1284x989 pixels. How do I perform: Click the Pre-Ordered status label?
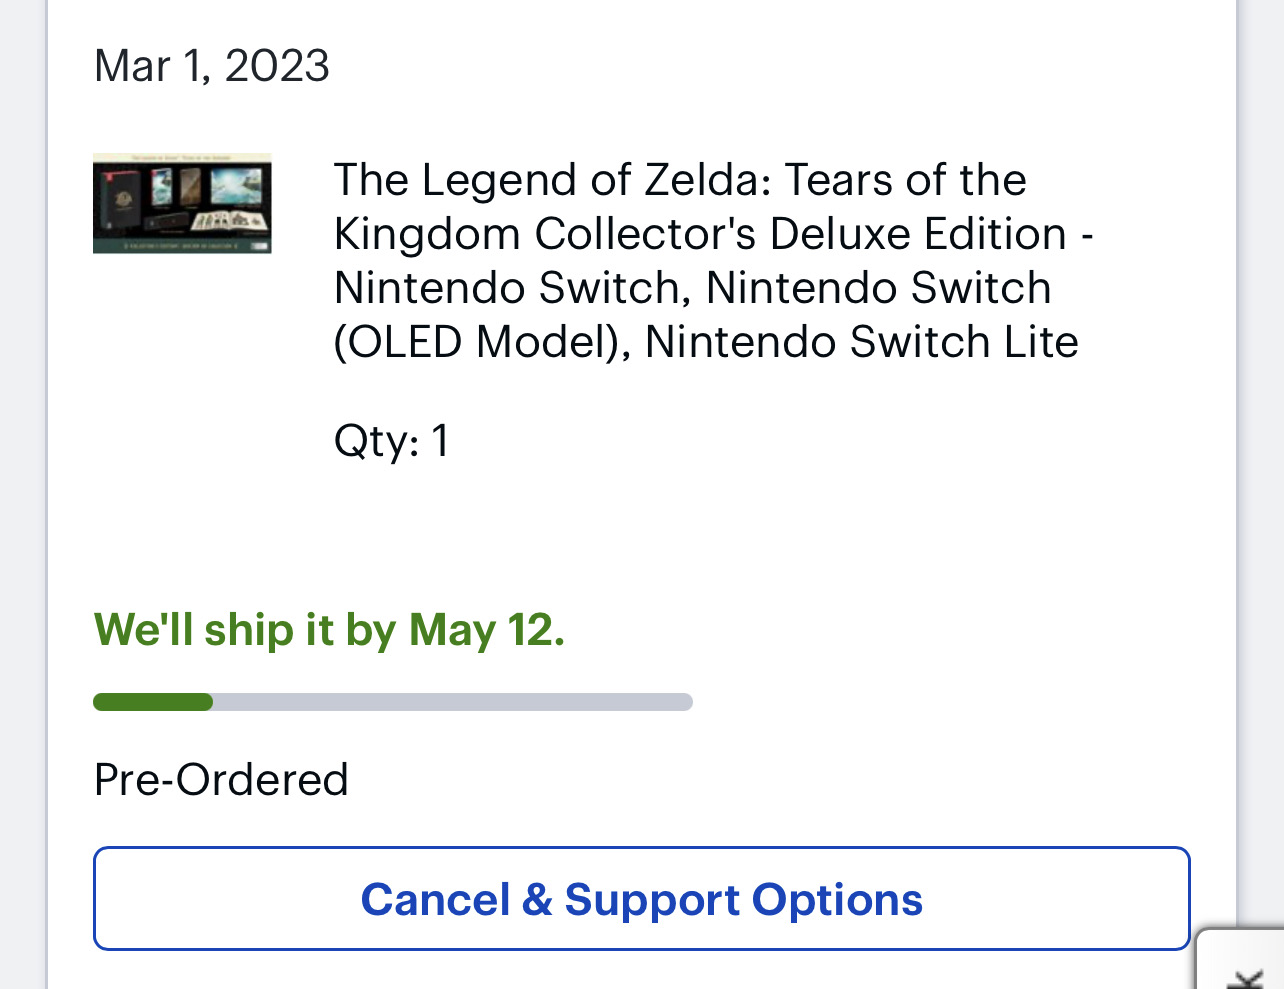(x=221, y=780)
